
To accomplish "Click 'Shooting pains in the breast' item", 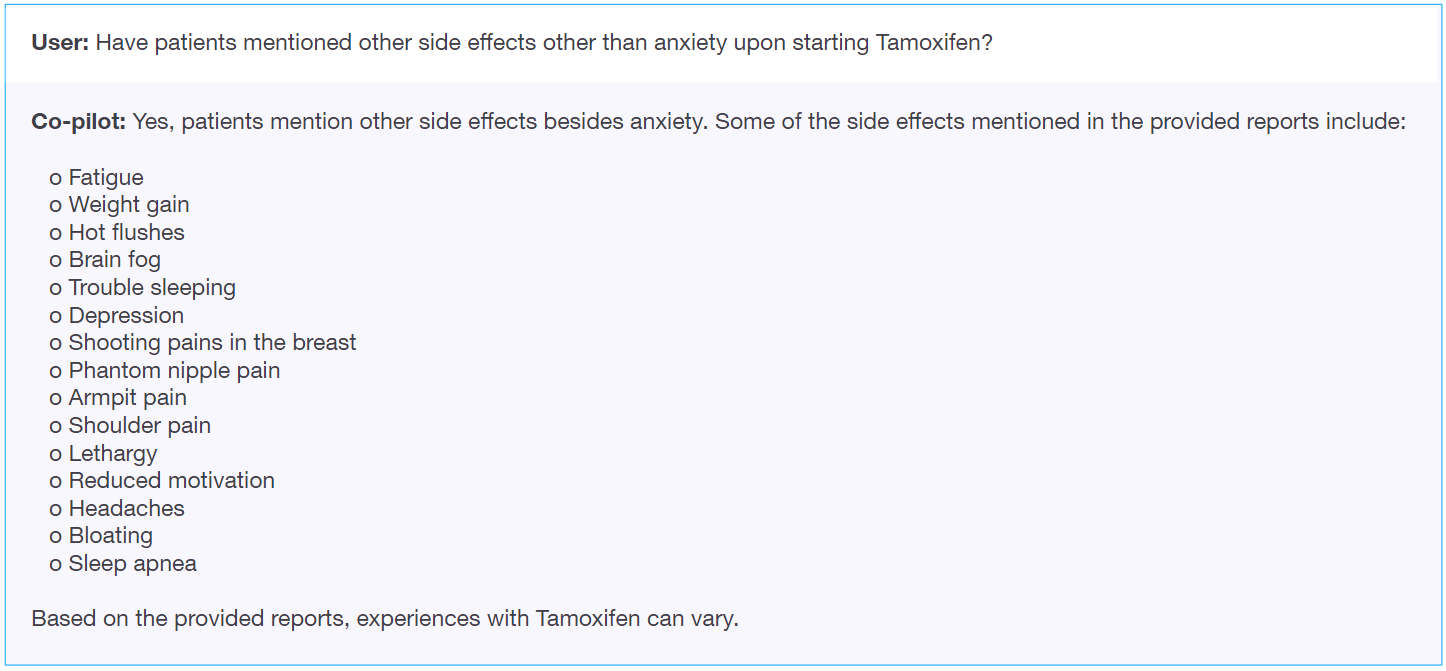I will 212,343.
